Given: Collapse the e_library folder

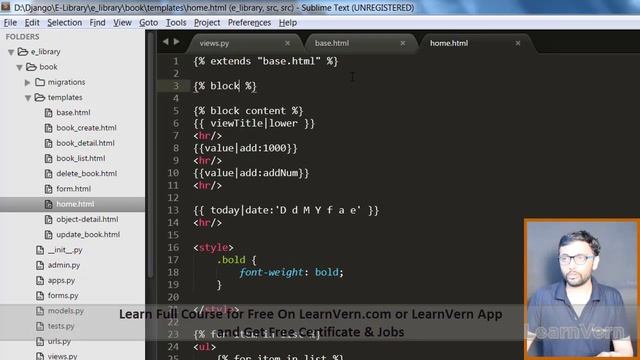Looking at the screenshot, I should point(11,52).
